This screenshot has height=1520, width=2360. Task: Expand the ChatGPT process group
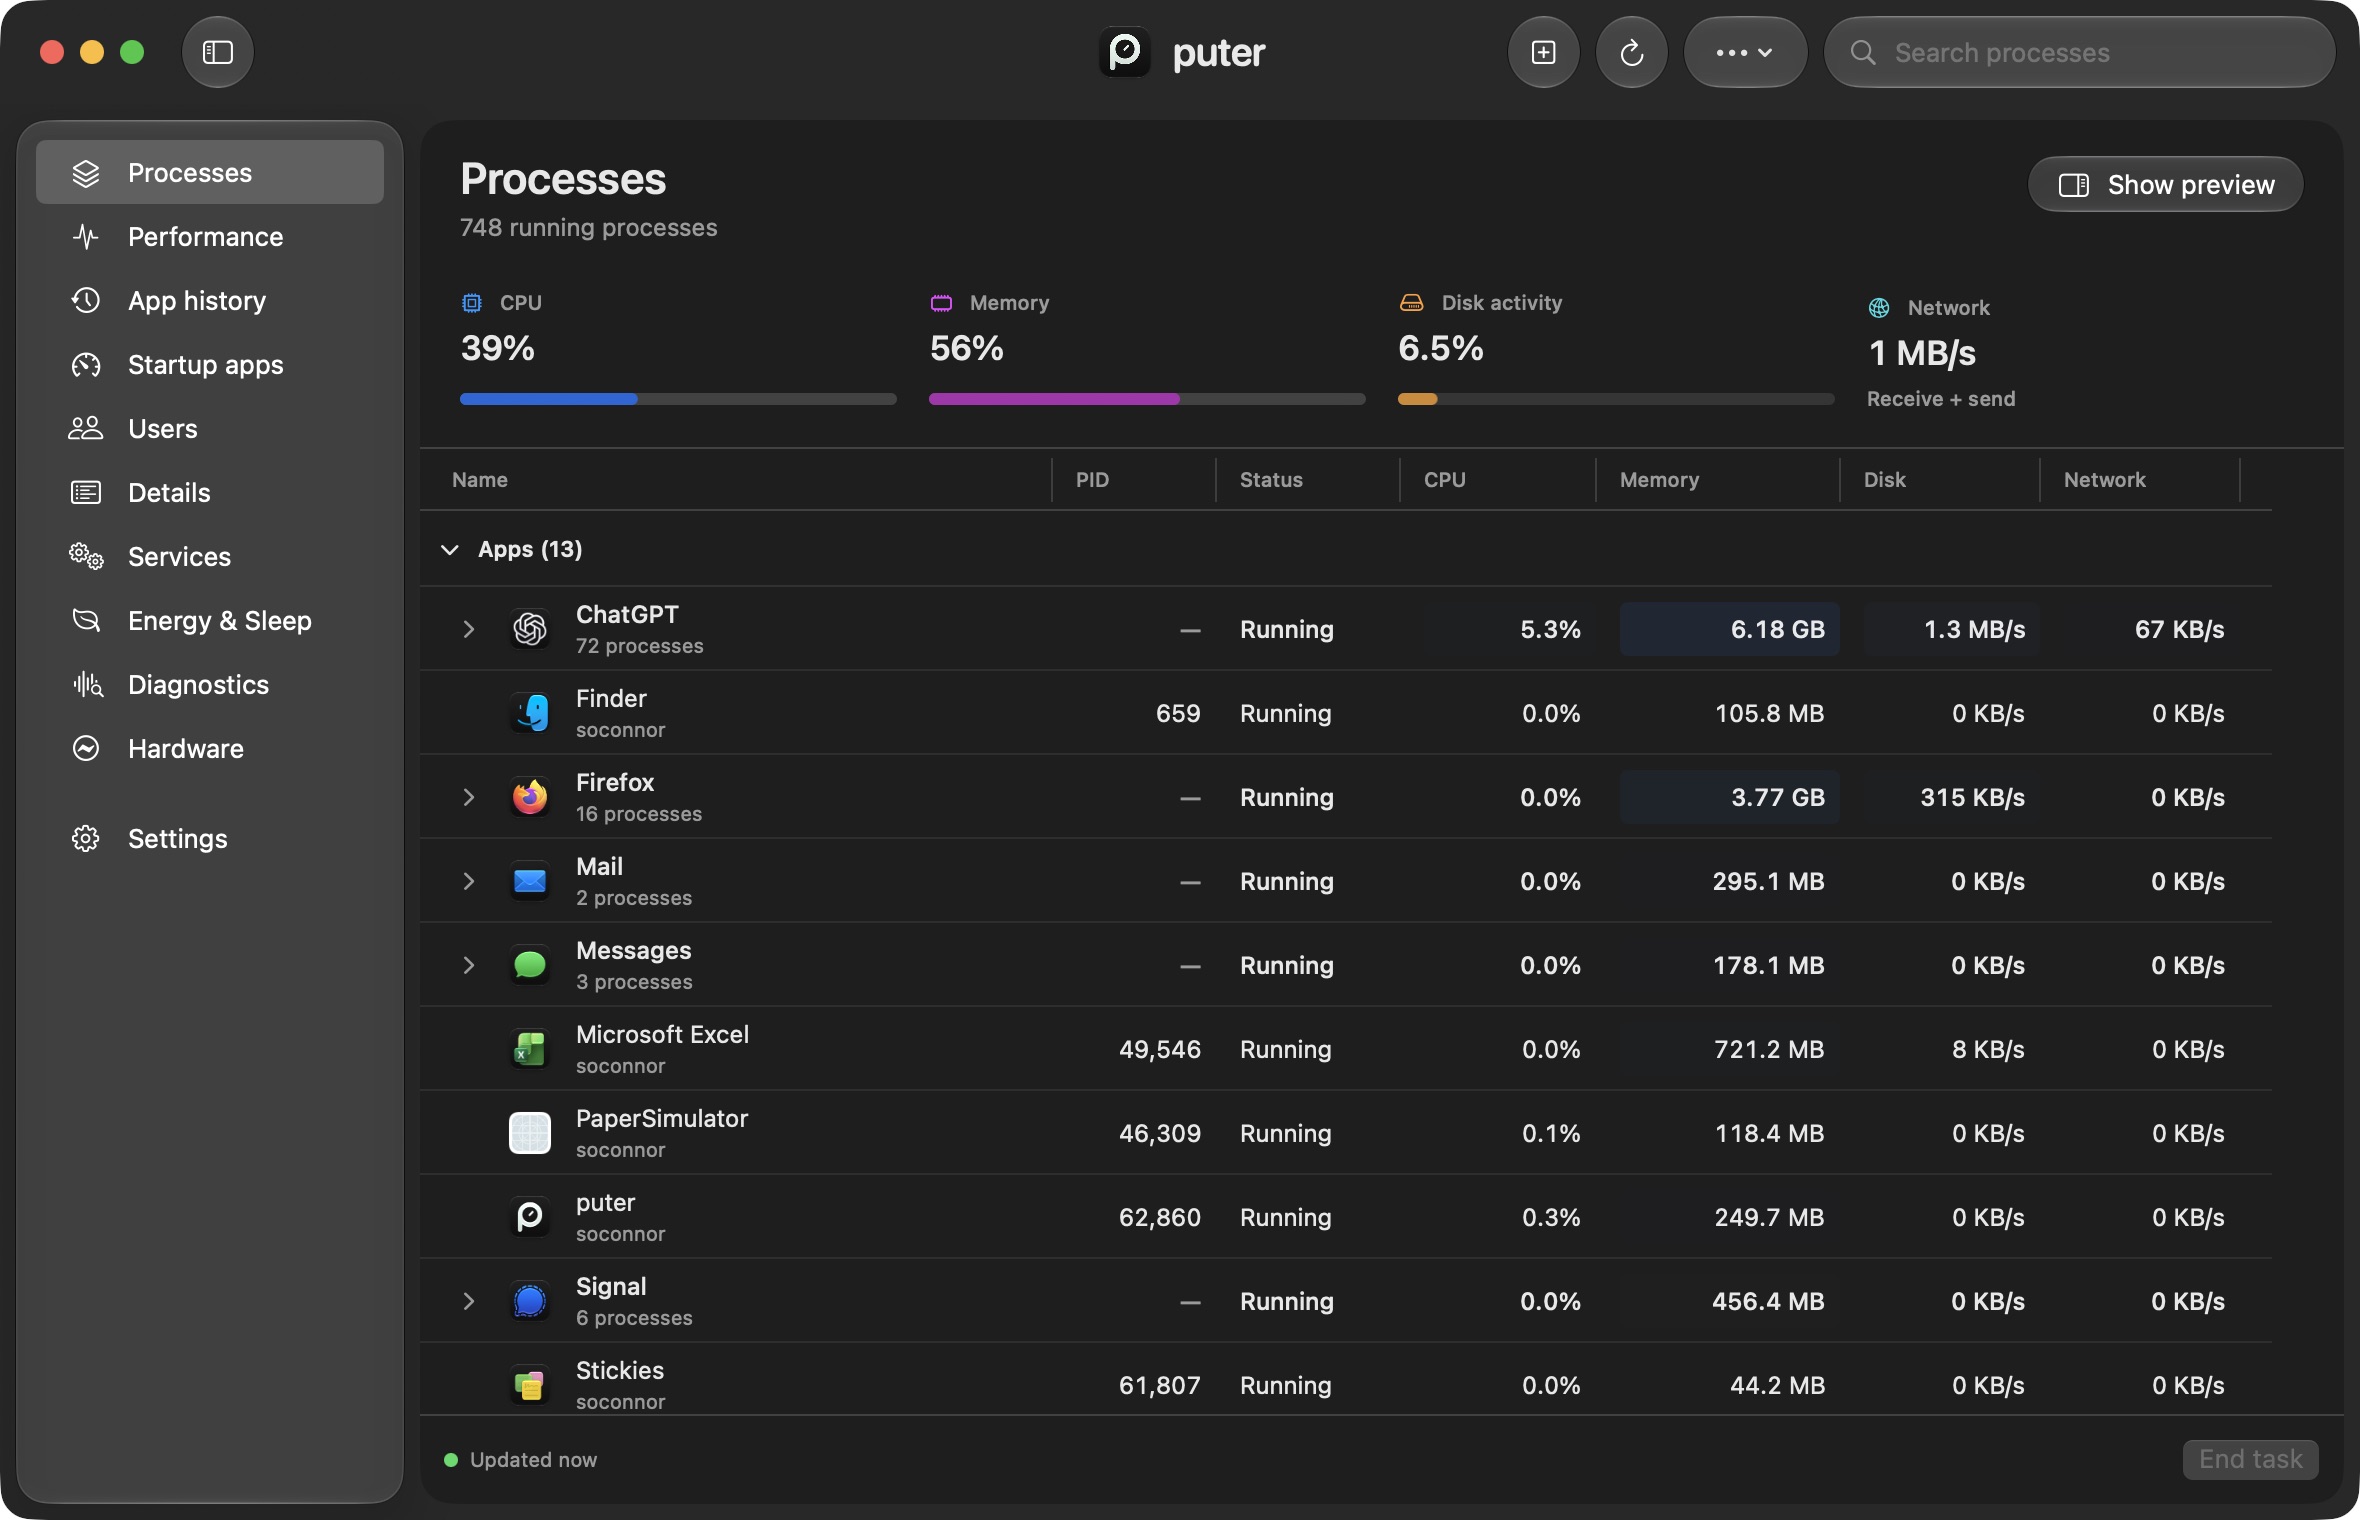coord(468,629)
